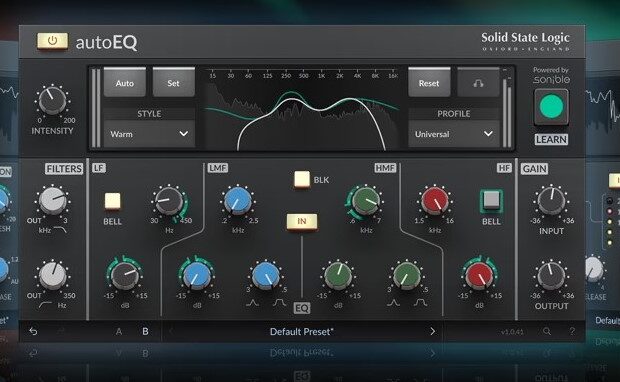Toggle the BLK button
Viewport: 620px width, 382px height.
point(302,179)
